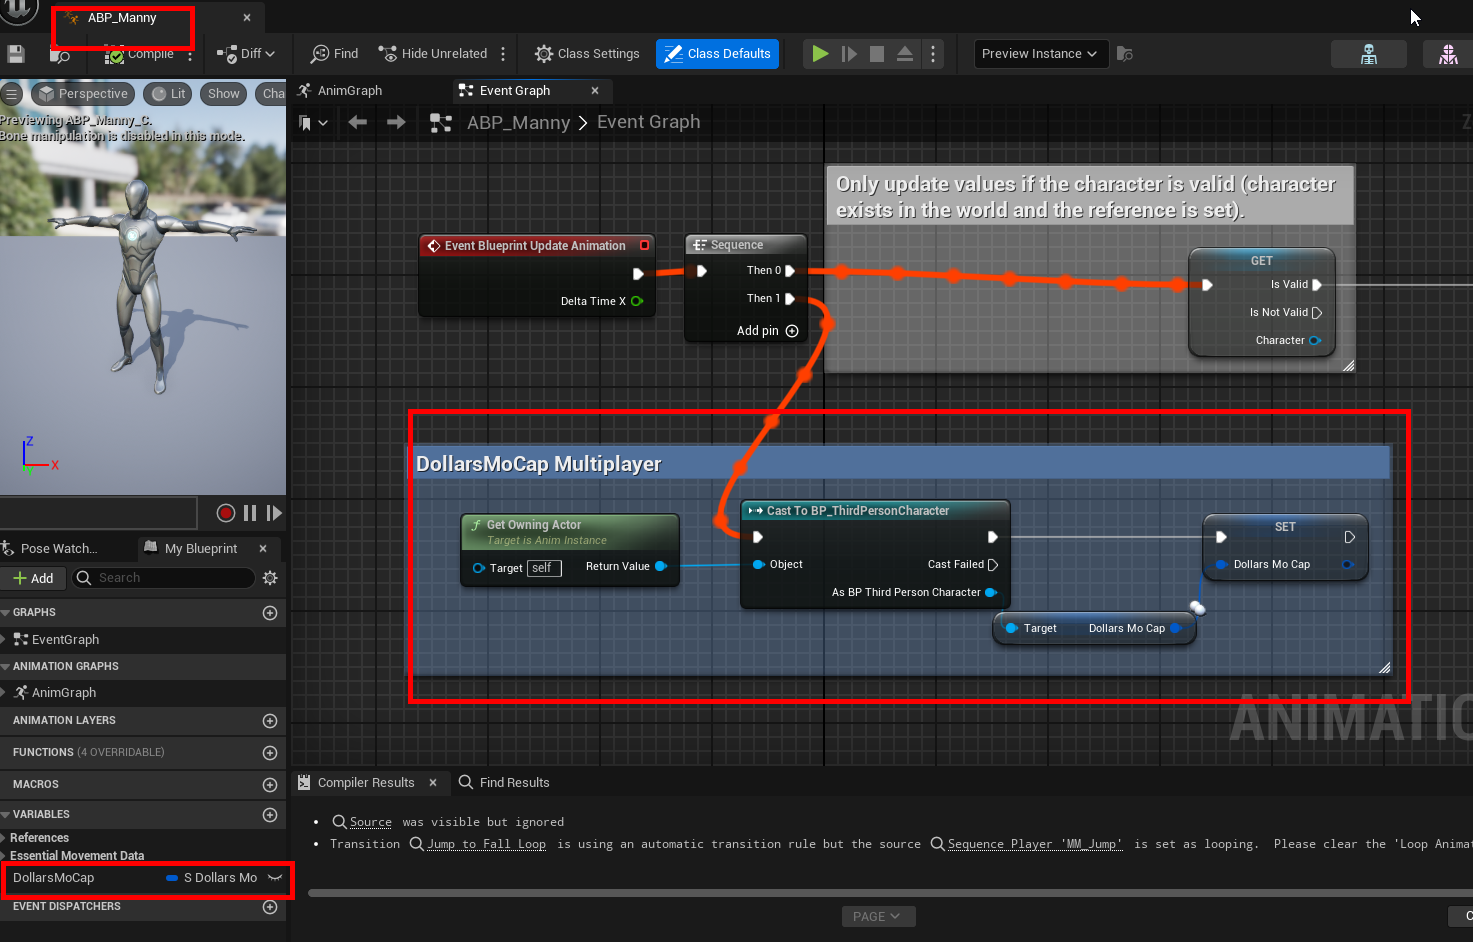Click the Class Defaults button

coord(718,54)
